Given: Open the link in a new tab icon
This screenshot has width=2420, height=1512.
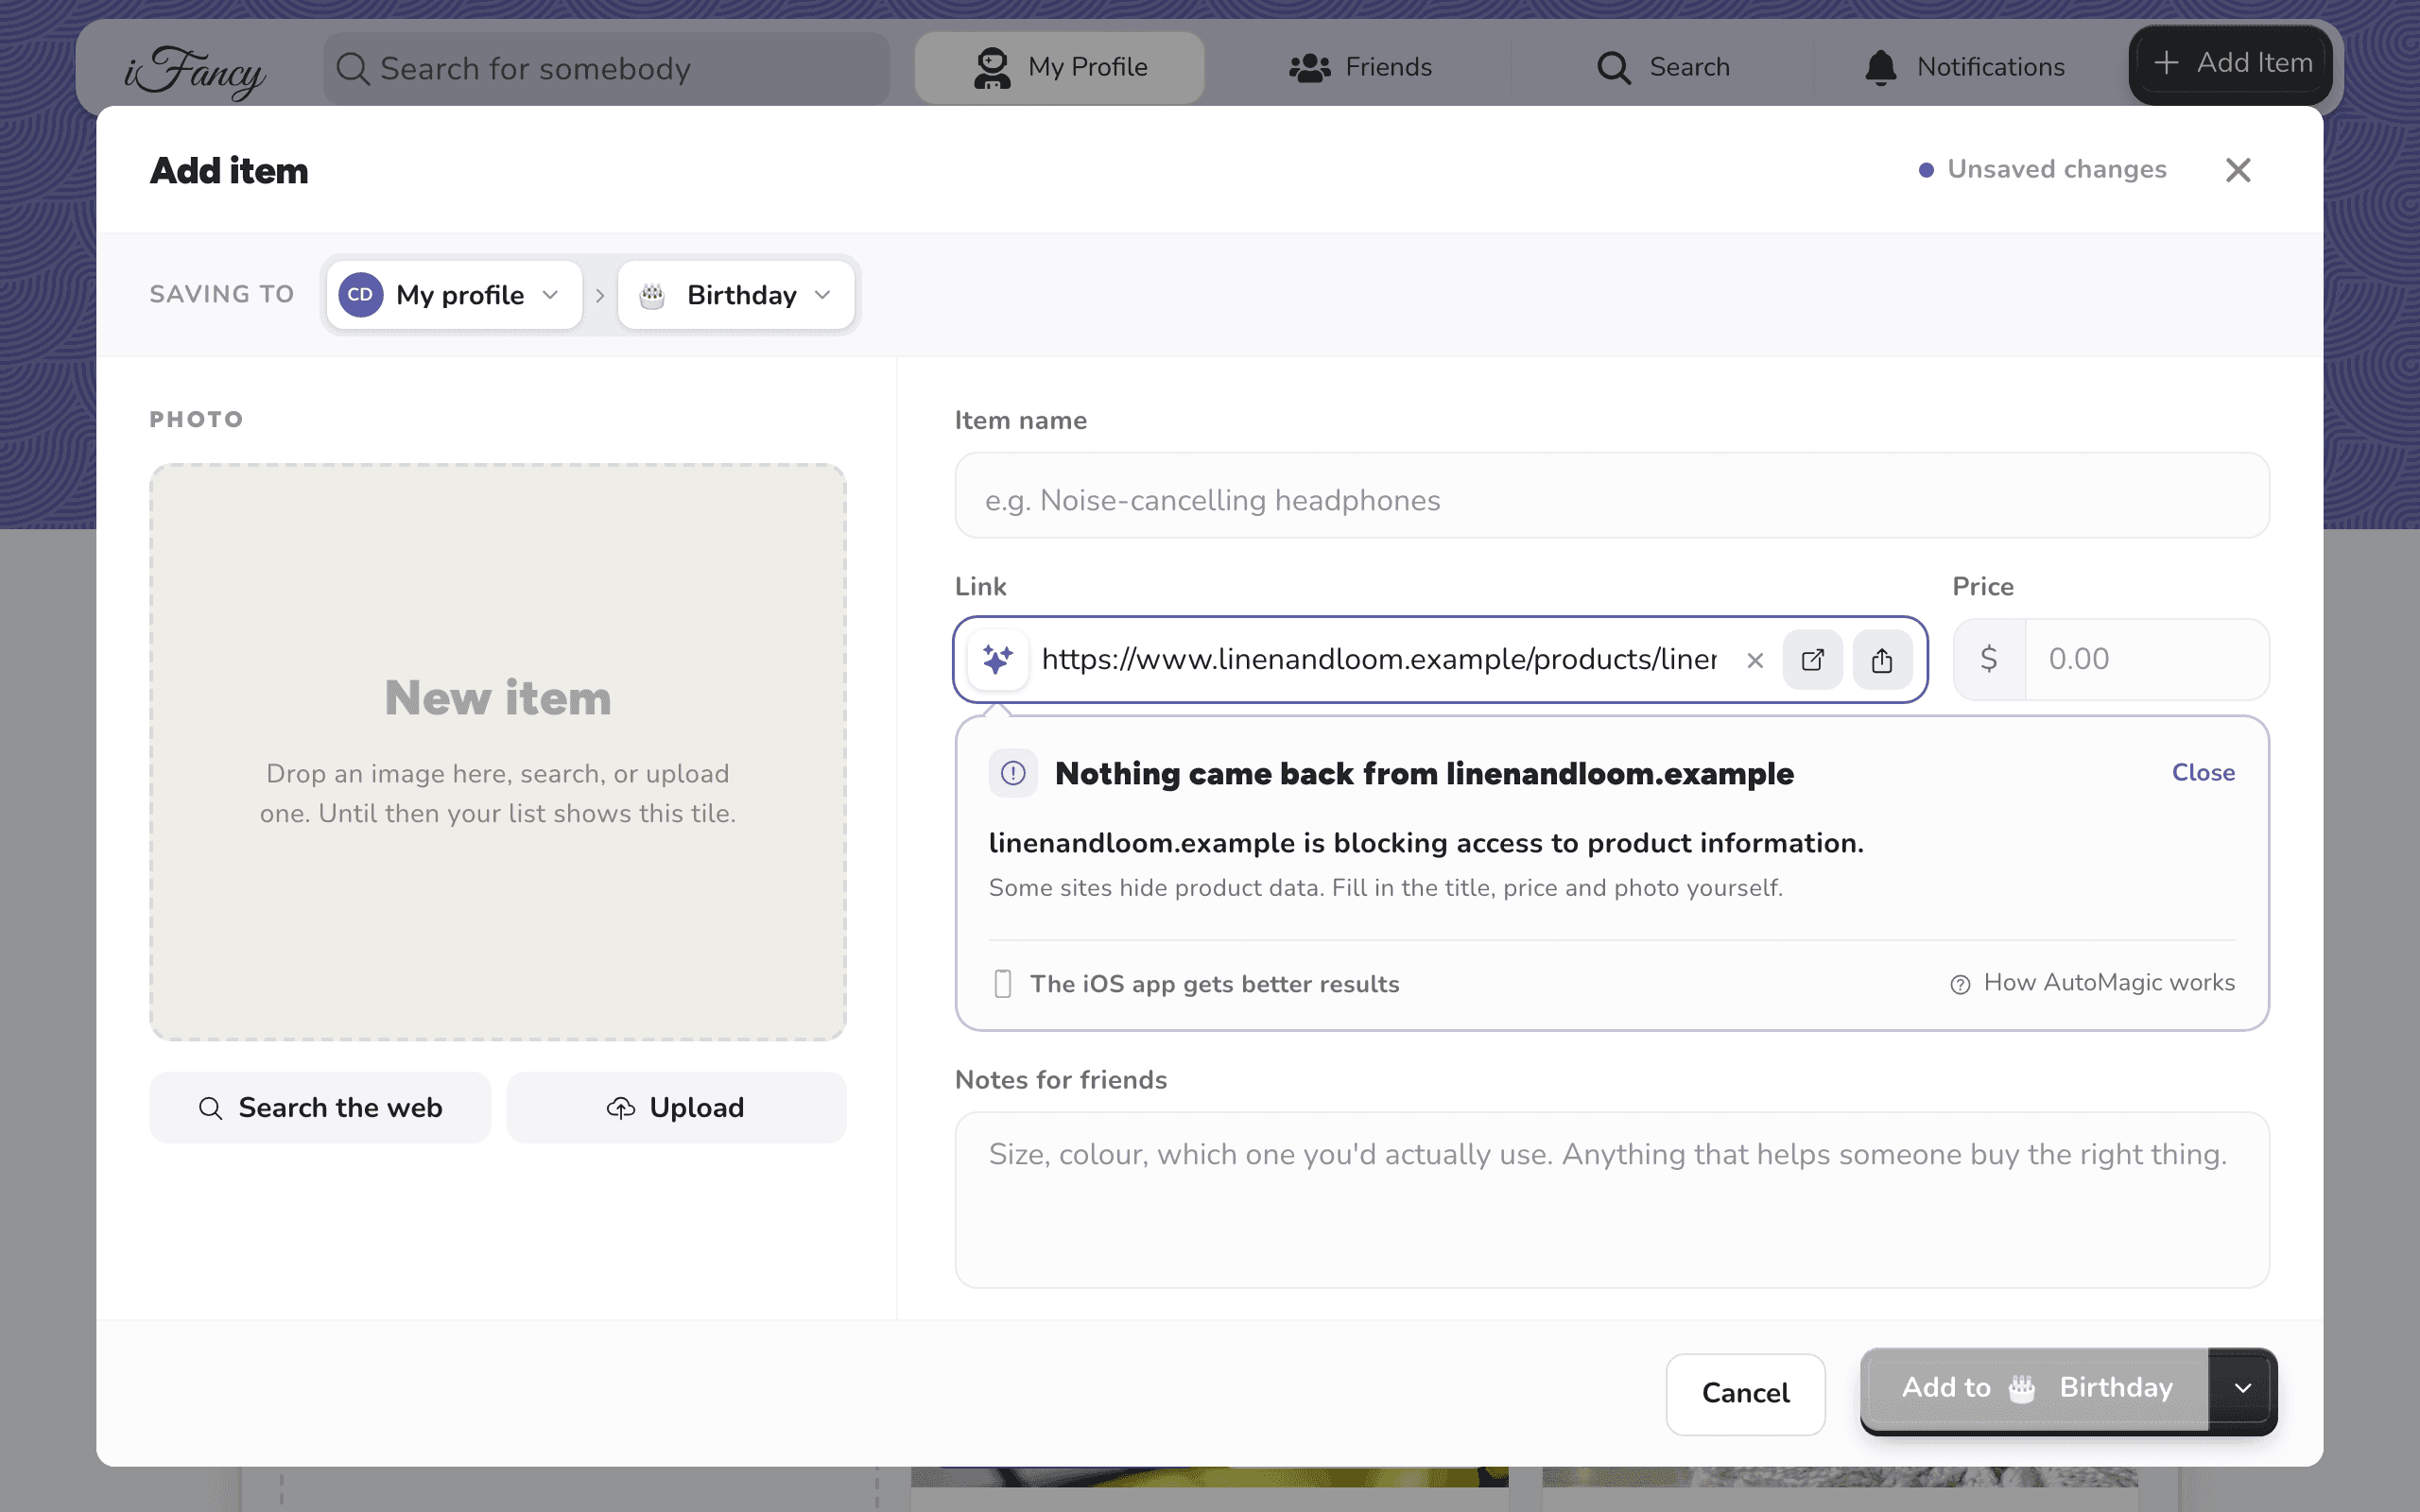Looking at the screenshot, I should [1812, 660].
